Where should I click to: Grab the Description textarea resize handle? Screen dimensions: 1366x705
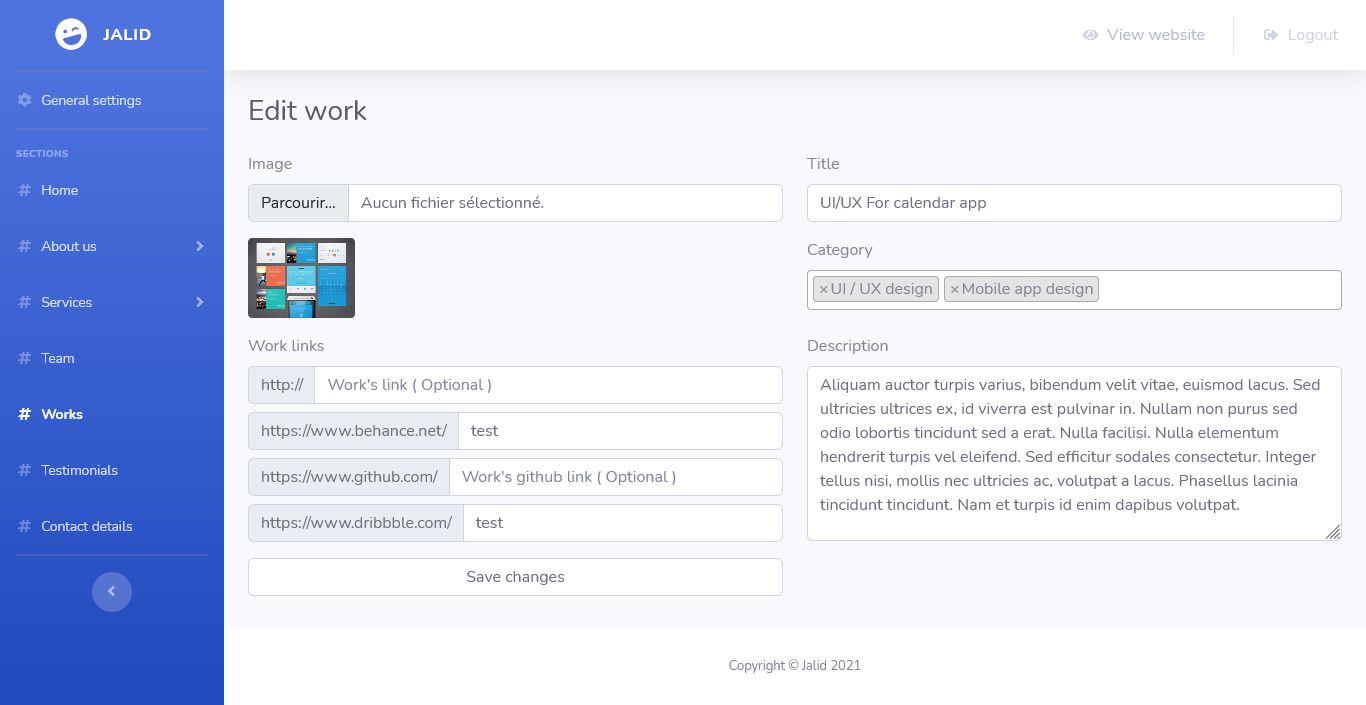click(x=1333, y=533)
